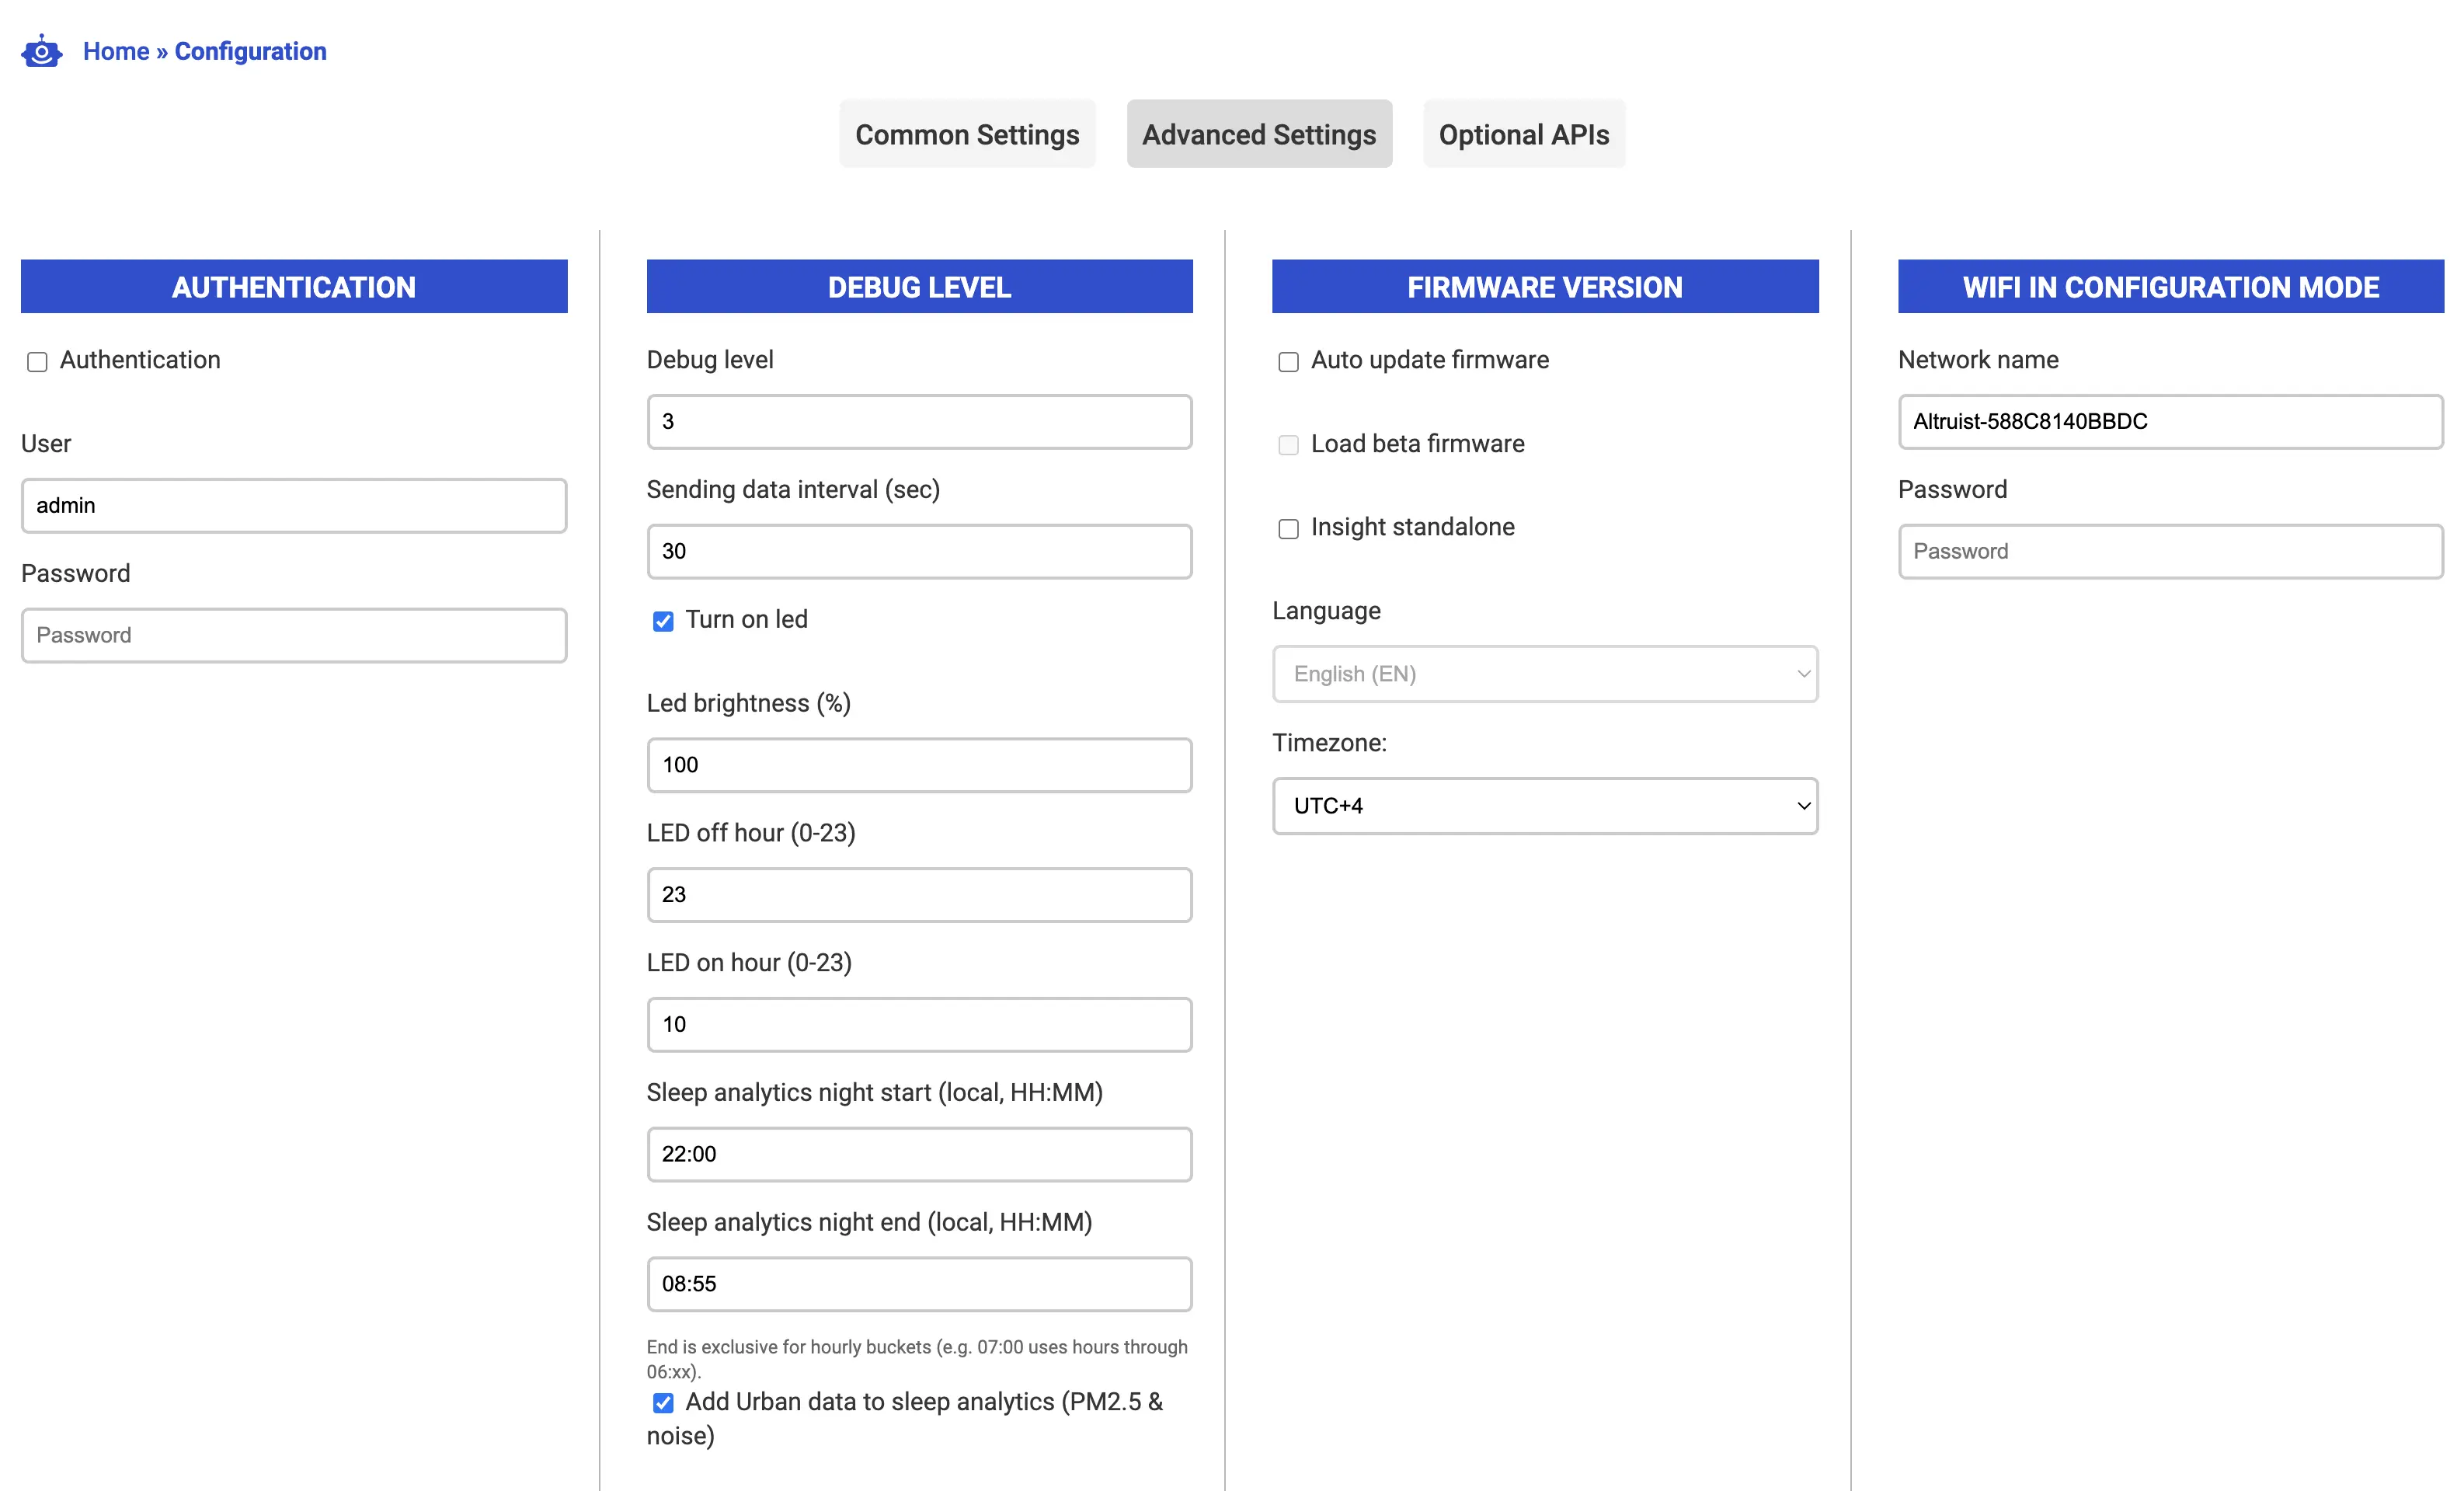This screenshot has height=1491, width=2464.
Task: Click the 'Auto update firmware' label
Action: (1430, 360)
